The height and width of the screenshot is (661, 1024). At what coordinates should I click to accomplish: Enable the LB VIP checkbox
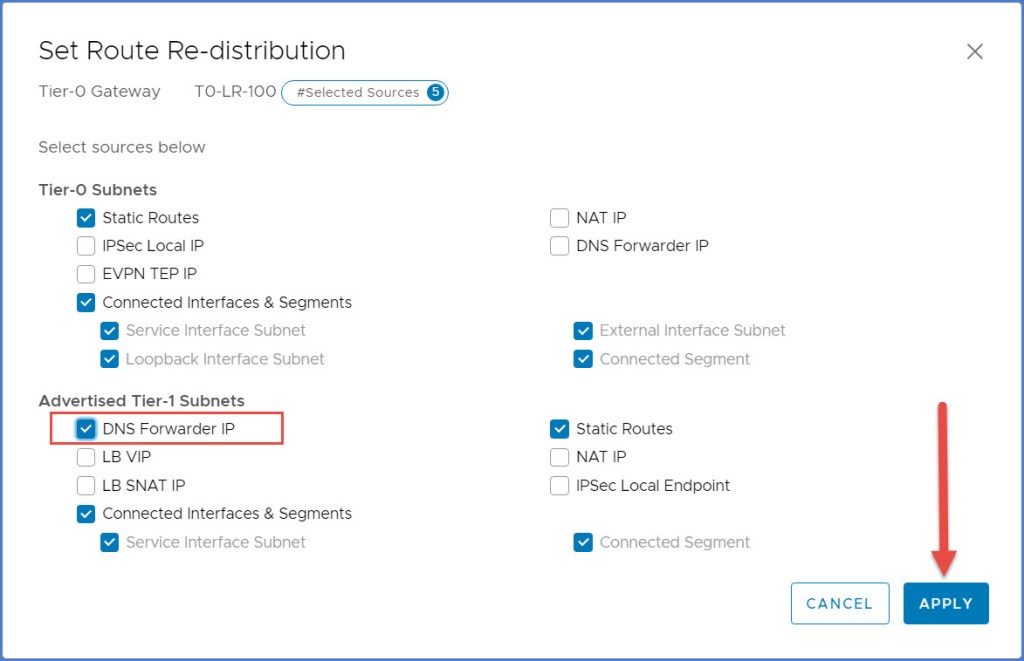pos(87,457)
